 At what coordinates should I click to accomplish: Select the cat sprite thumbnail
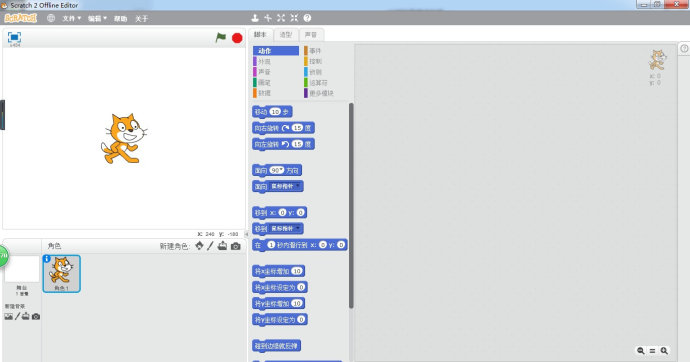62,273
